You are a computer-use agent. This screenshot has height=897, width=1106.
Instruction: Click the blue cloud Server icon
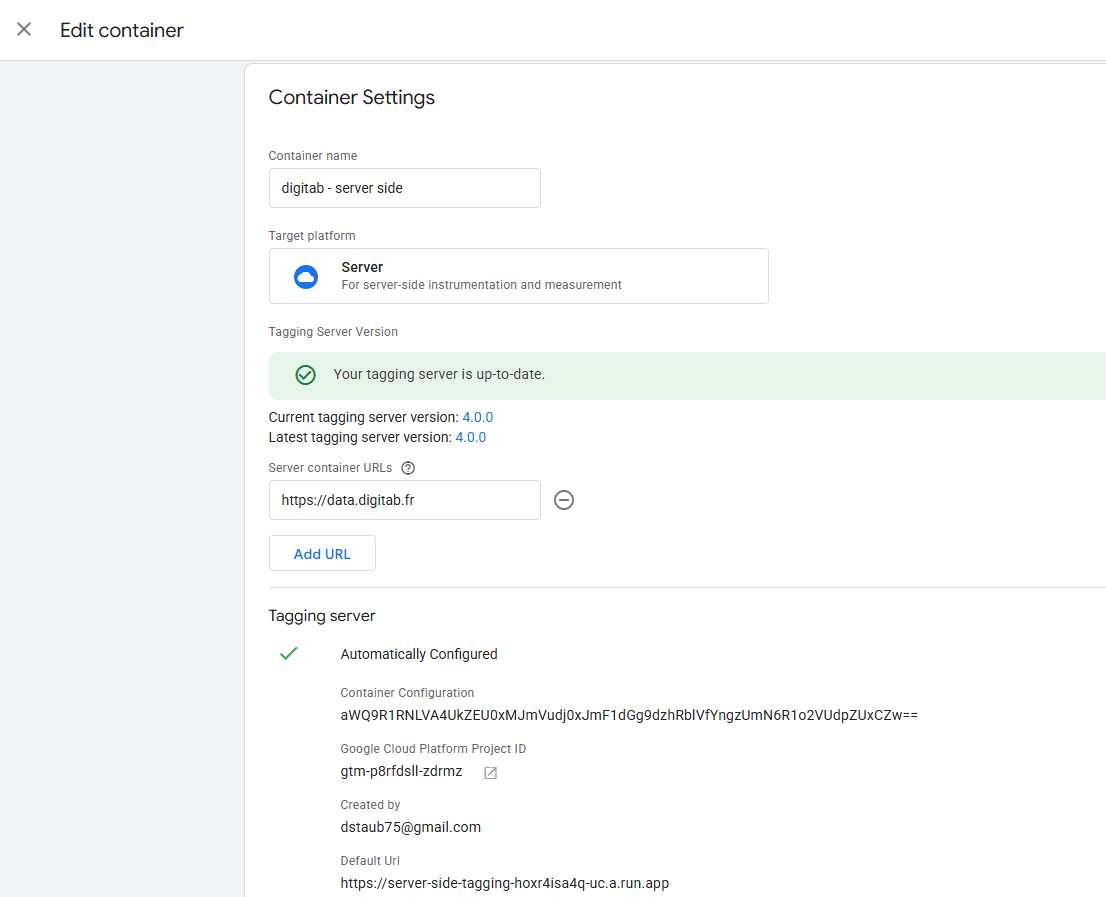(x=305, y=277)
